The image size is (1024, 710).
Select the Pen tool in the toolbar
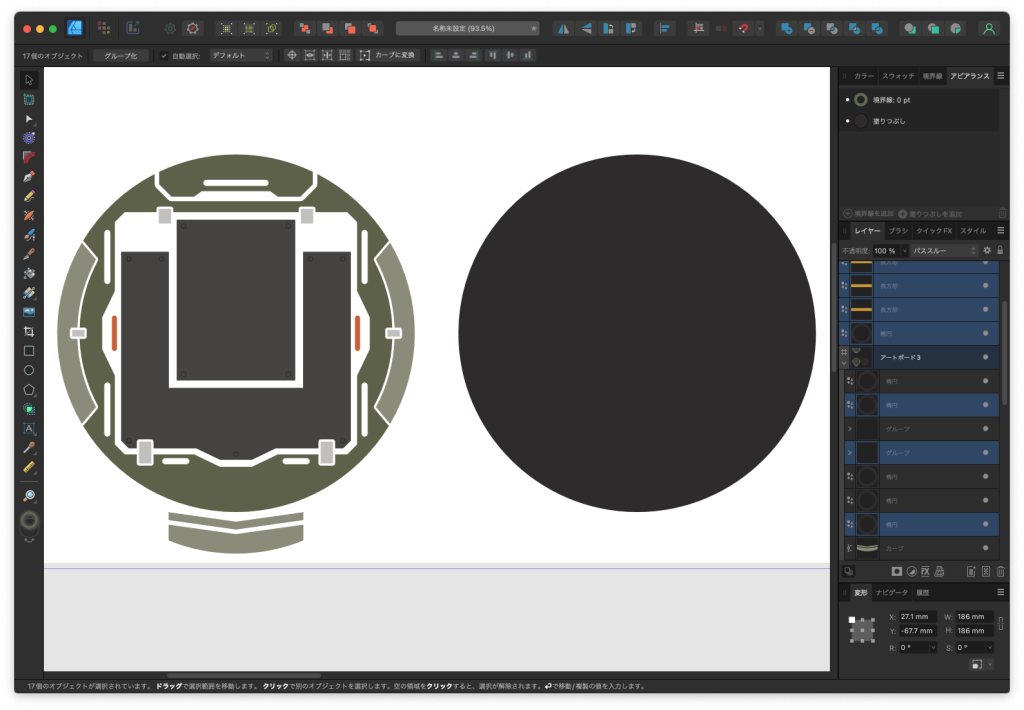click(29, 176)
